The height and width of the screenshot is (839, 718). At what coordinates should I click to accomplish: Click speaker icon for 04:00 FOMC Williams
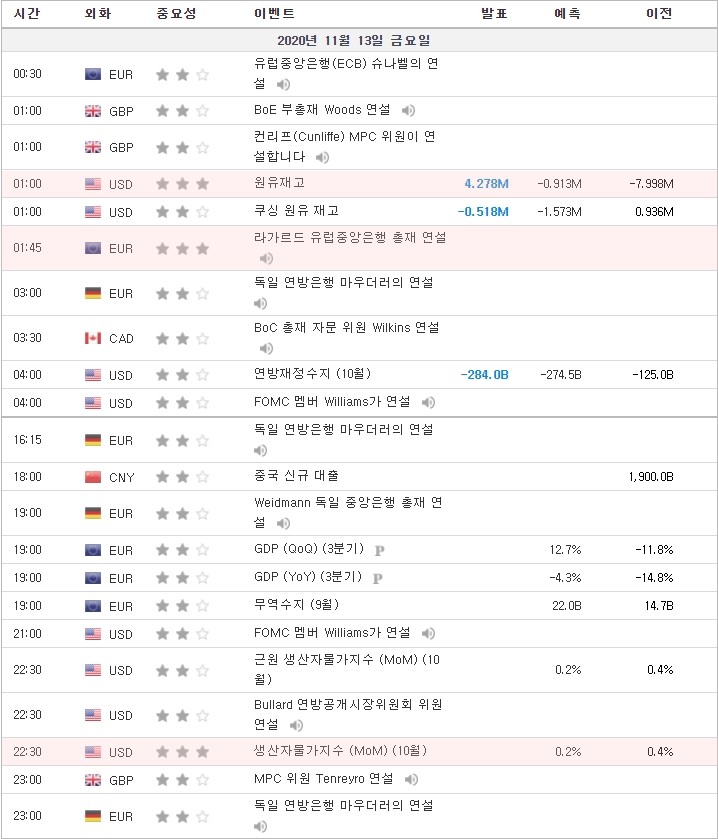tap(428, 402)
